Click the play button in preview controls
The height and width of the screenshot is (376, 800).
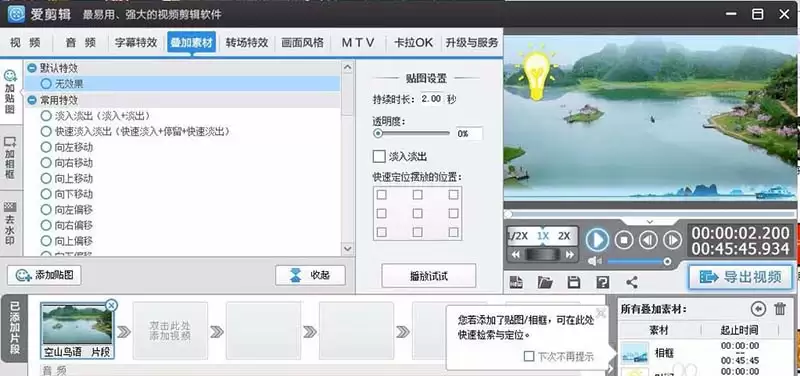(597, 239)
